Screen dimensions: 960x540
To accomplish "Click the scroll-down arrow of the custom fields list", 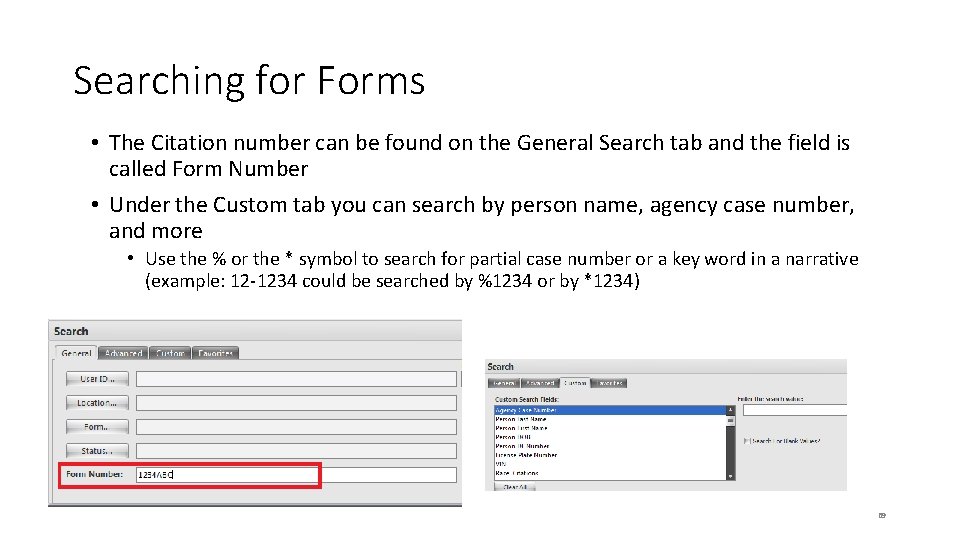I will (730, 476).
